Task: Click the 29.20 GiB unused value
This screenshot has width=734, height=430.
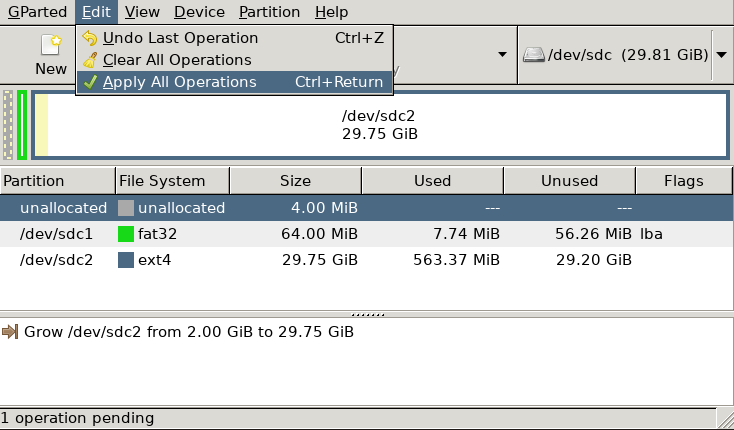Action: (x=594, y=260)
